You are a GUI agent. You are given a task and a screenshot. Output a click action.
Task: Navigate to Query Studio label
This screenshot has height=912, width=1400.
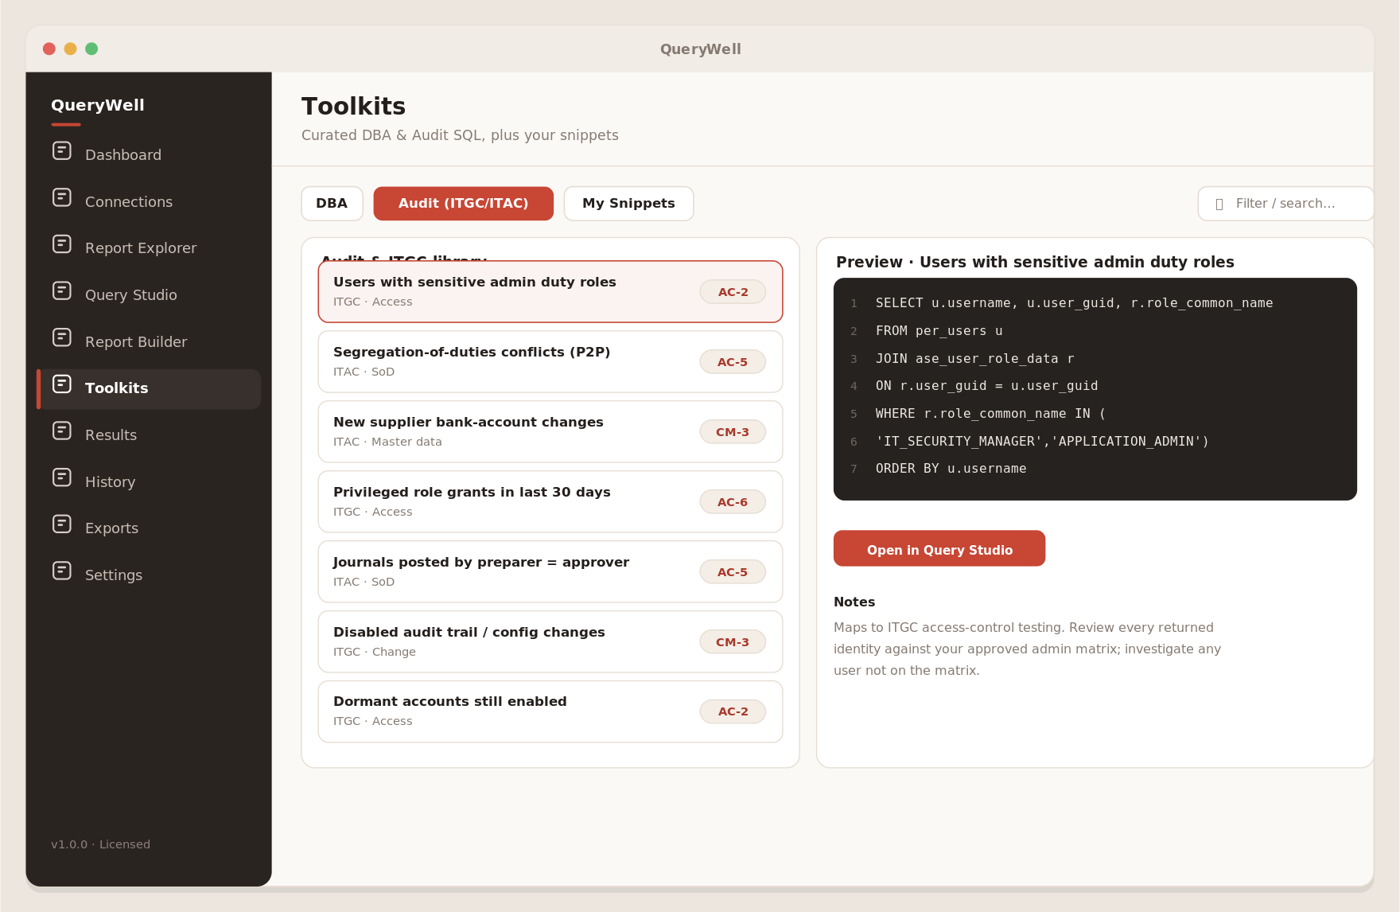pos(131,295)
